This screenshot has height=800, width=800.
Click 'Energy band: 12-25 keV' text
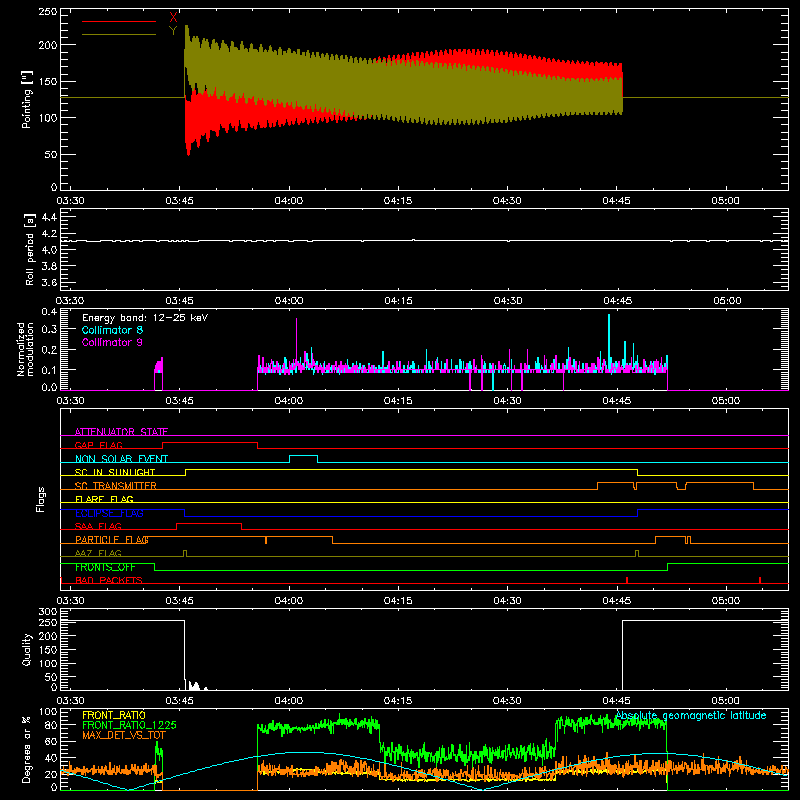145,318
